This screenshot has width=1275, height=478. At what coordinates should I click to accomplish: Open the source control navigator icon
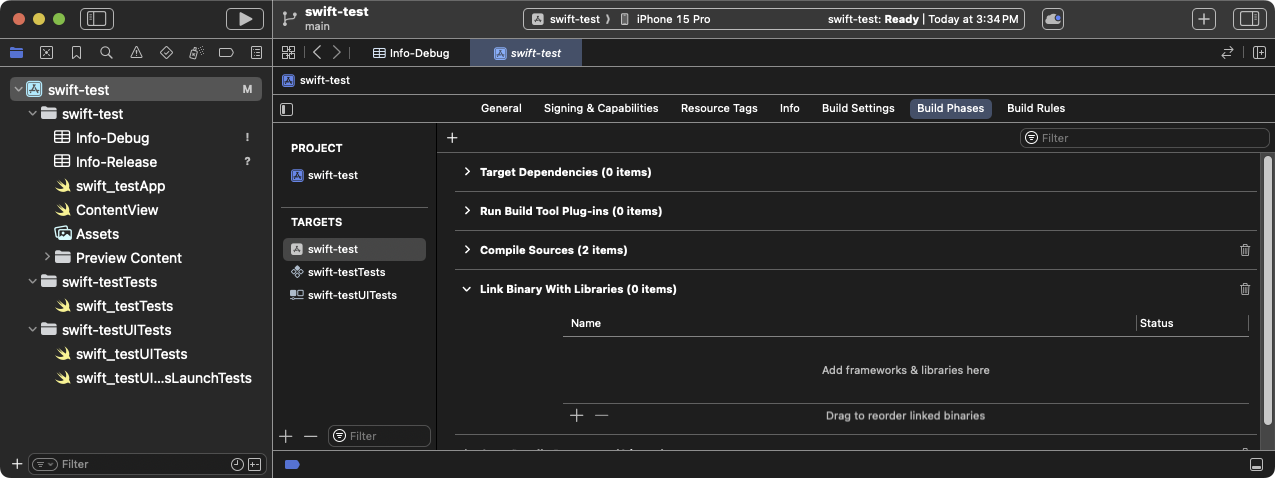coord(46,53)
